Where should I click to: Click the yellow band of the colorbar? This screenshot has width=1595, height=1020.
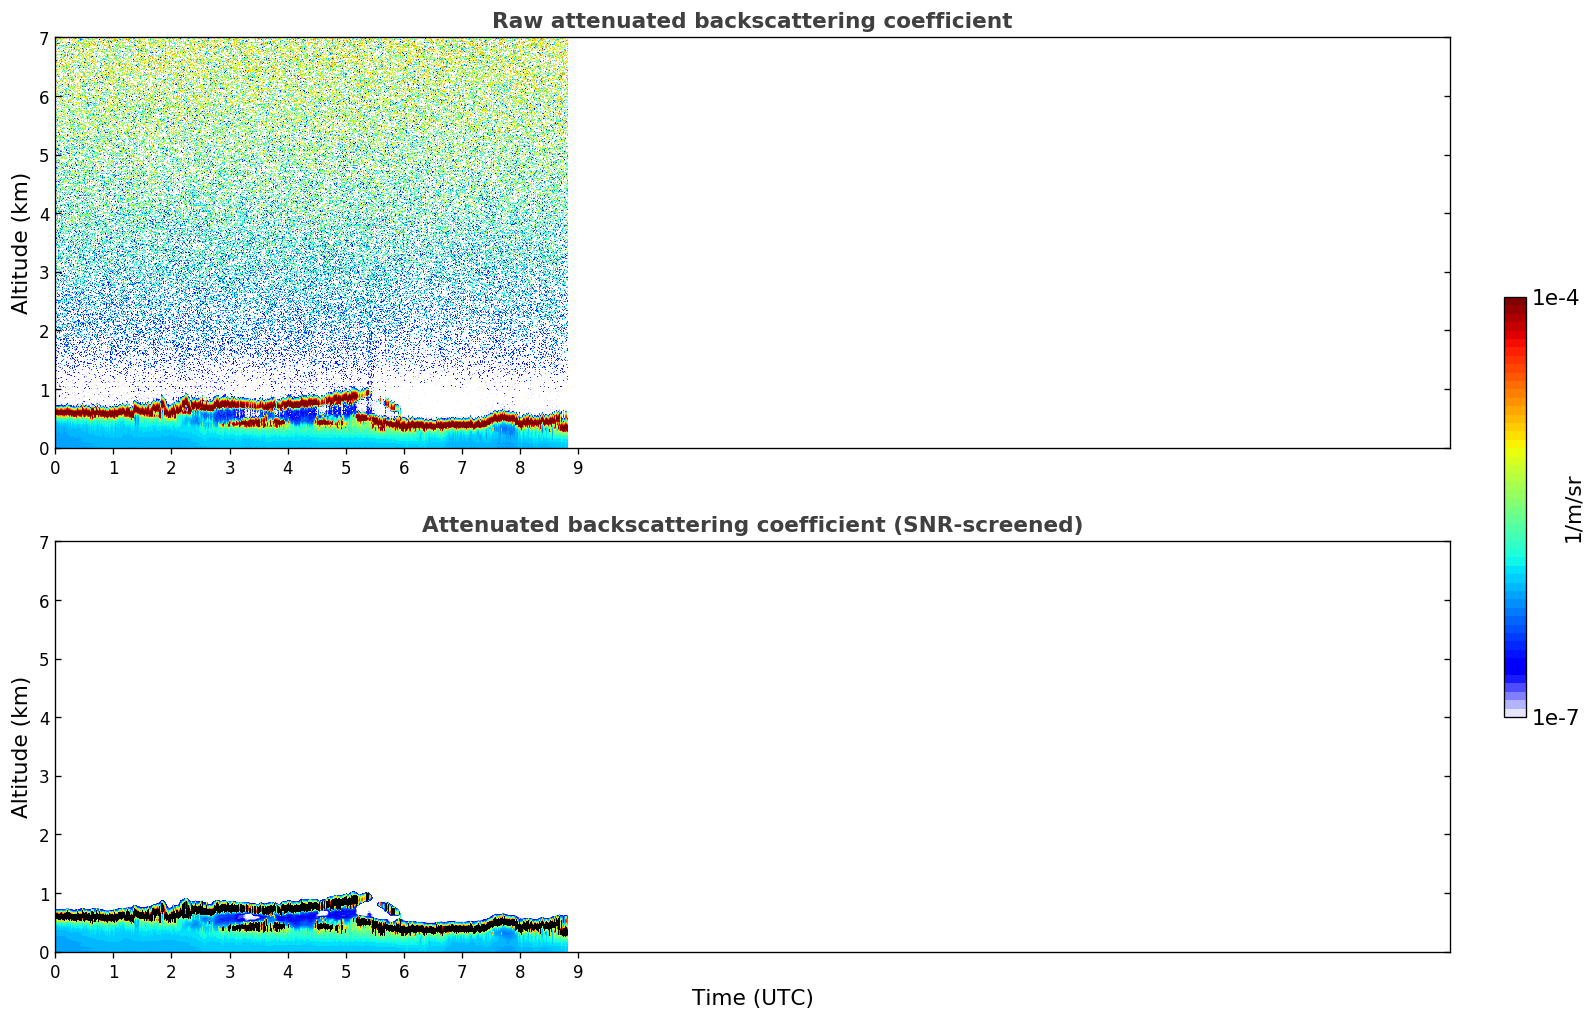[x=1514, y=443]
